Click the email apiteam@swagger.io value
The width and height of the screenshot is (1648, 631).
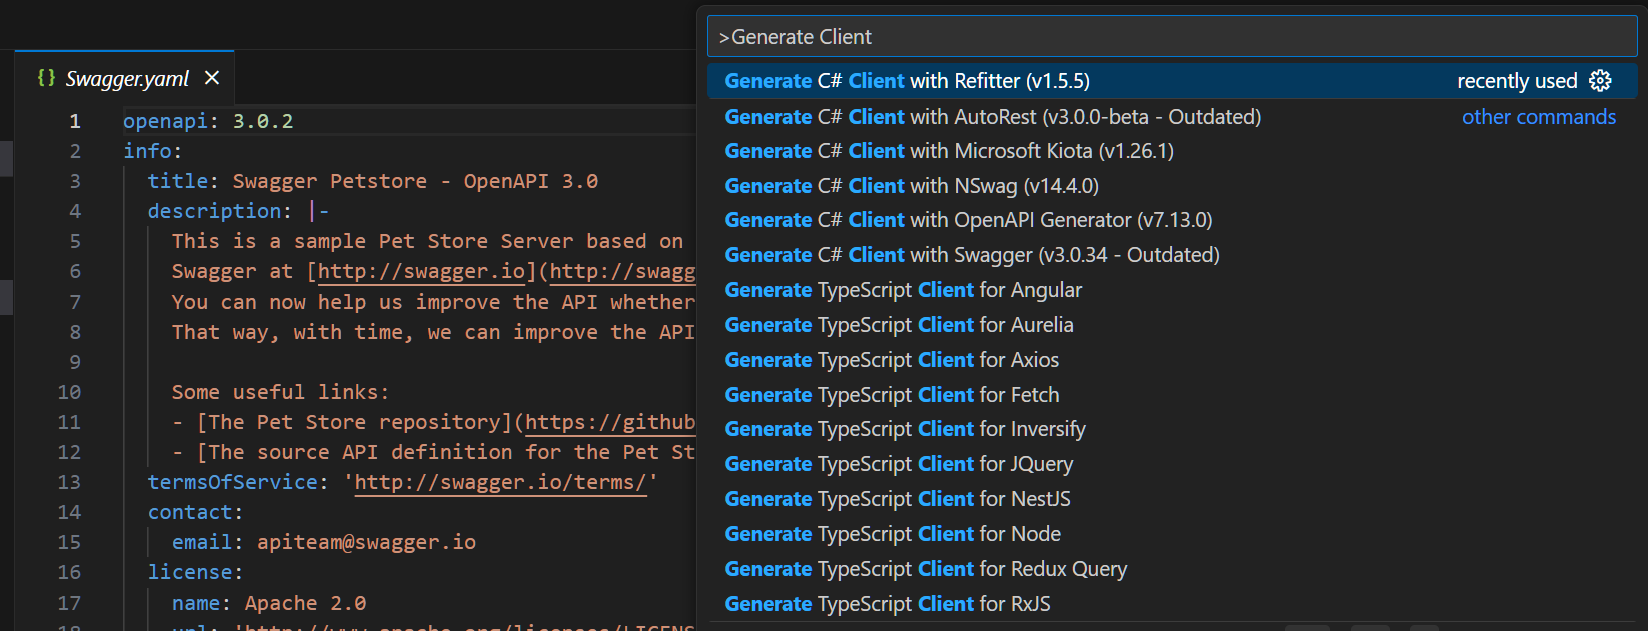[x=366, y=542]
